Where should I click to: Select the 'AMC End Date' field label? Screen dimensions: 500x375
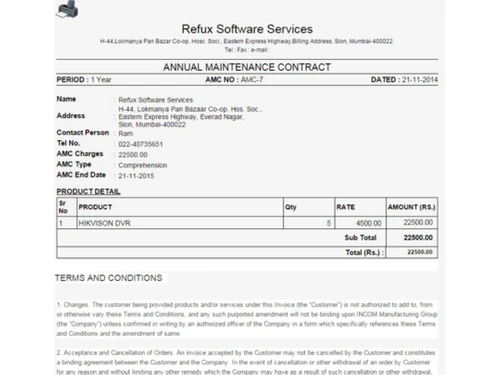[81, 175]
